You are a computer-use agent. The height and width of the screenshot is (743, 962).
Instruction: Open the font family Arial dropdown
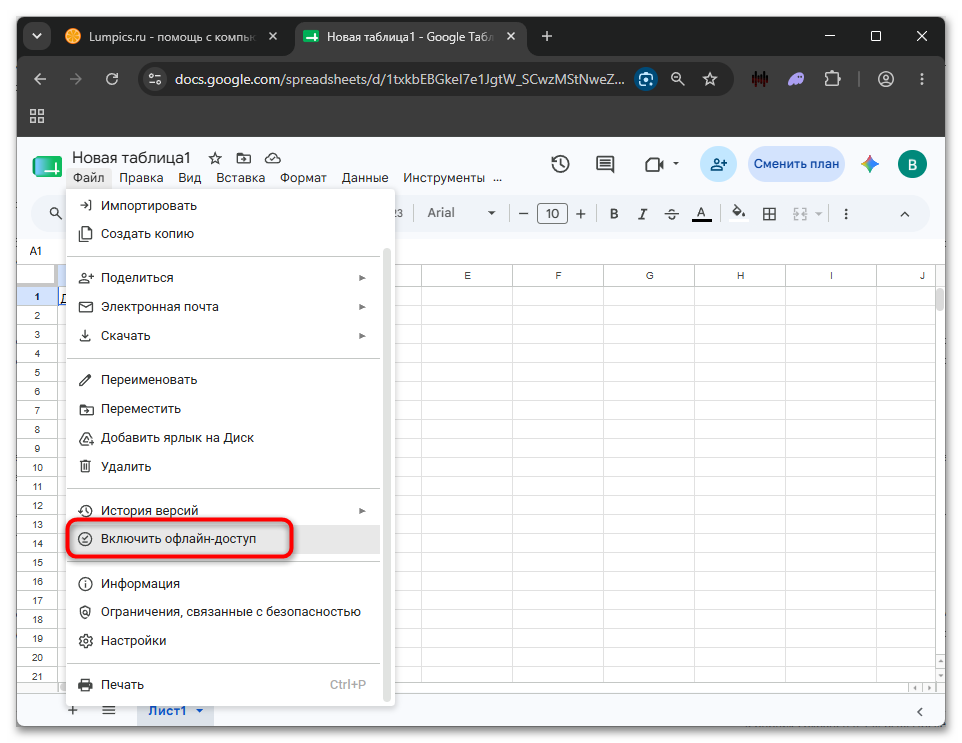coord(461,213)
